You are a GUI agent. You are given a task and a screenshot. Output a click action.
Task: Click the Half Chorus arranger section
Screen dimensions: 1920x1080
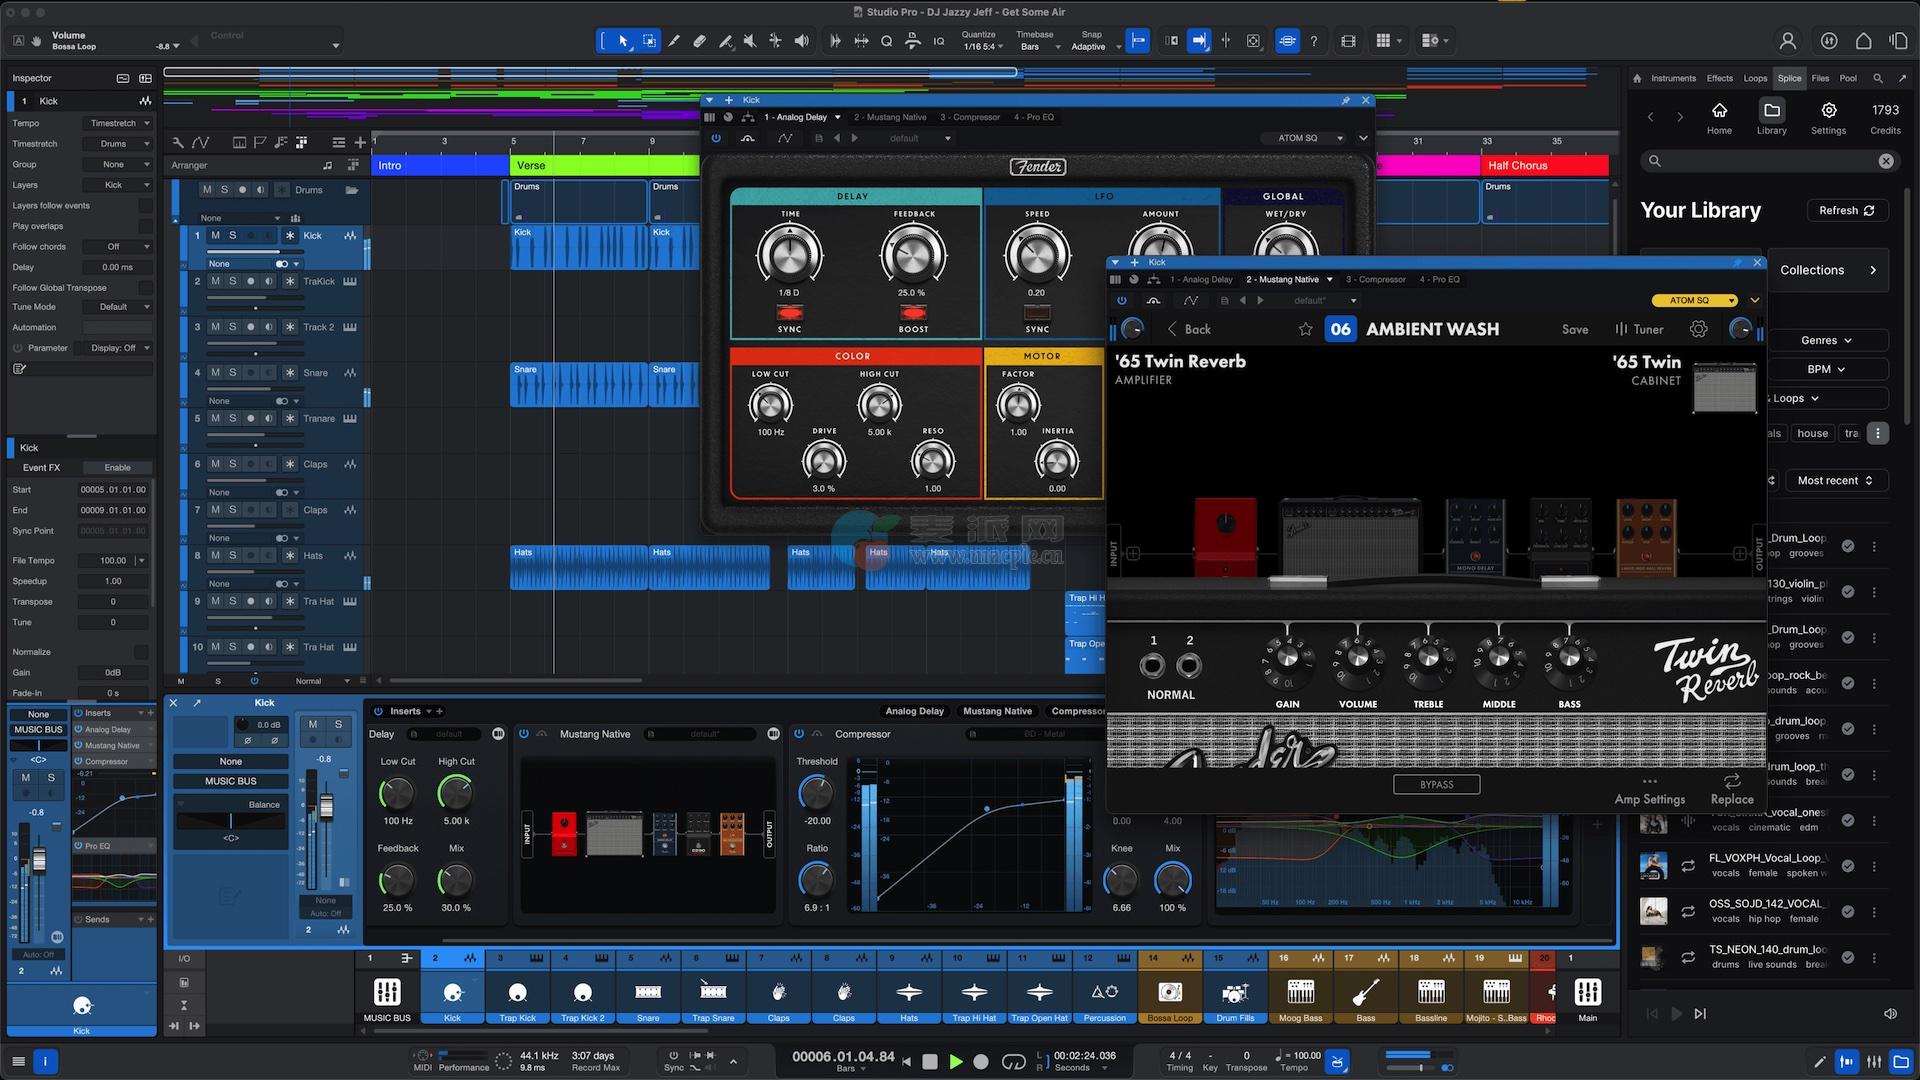tap(1543, 165)
